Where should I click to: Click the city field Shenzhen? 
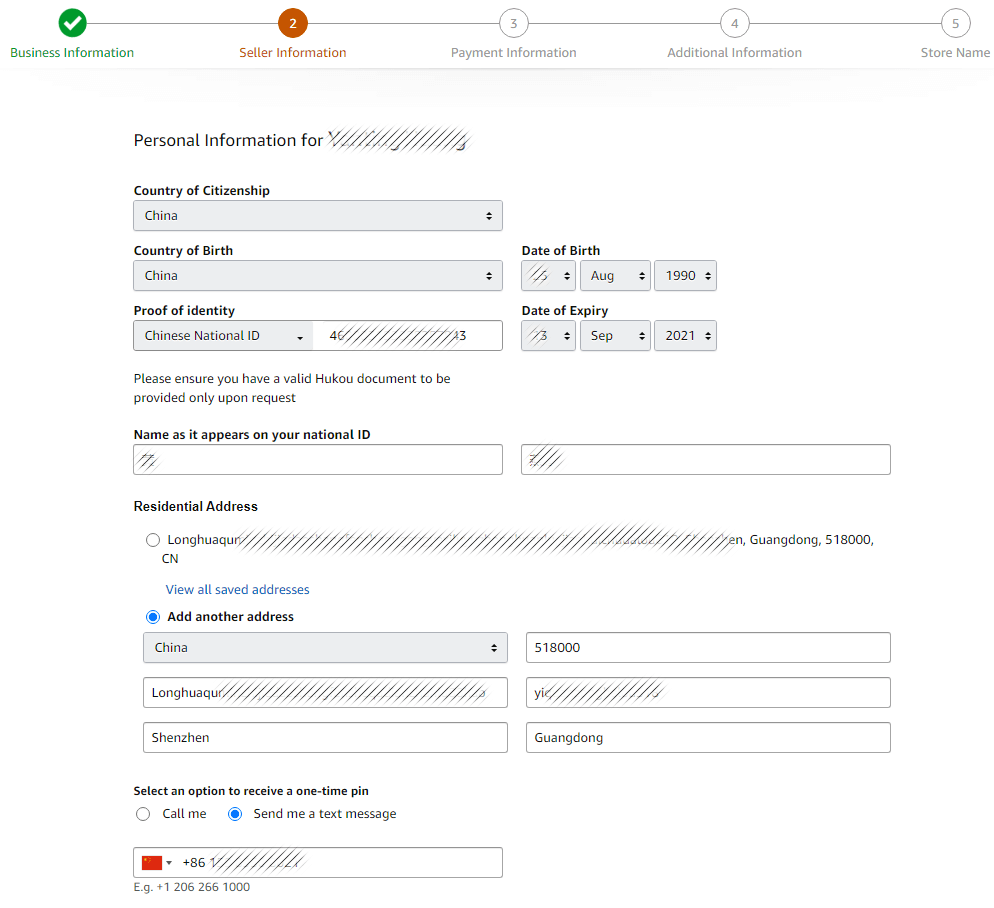coord(325,737)
